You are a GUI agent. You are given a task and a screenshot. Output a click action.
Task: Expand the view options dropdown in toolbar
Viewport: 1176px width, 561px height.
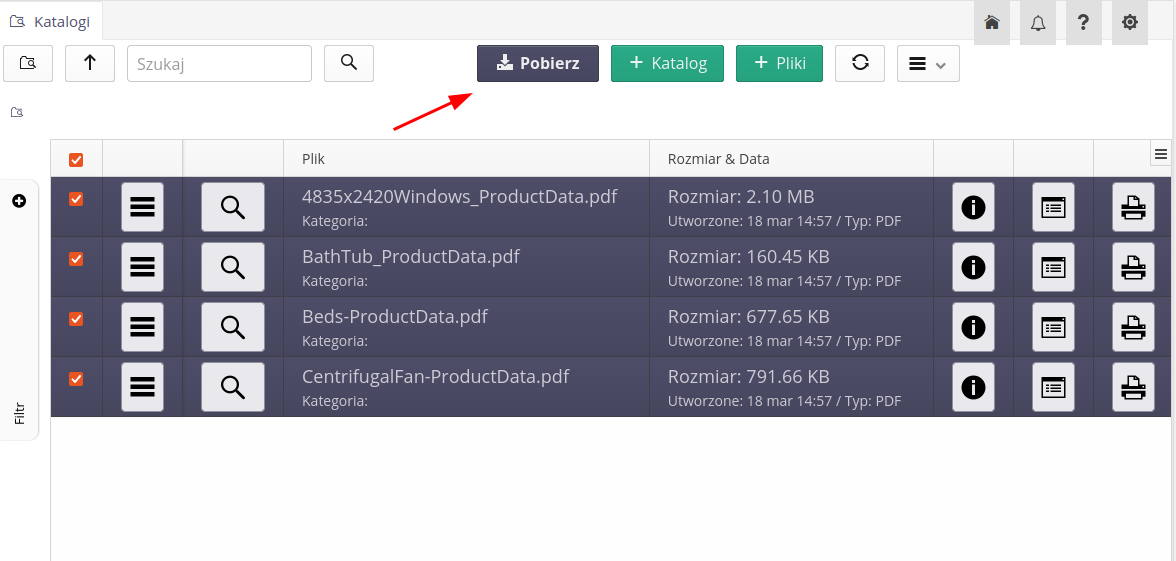tap(927, 64)
